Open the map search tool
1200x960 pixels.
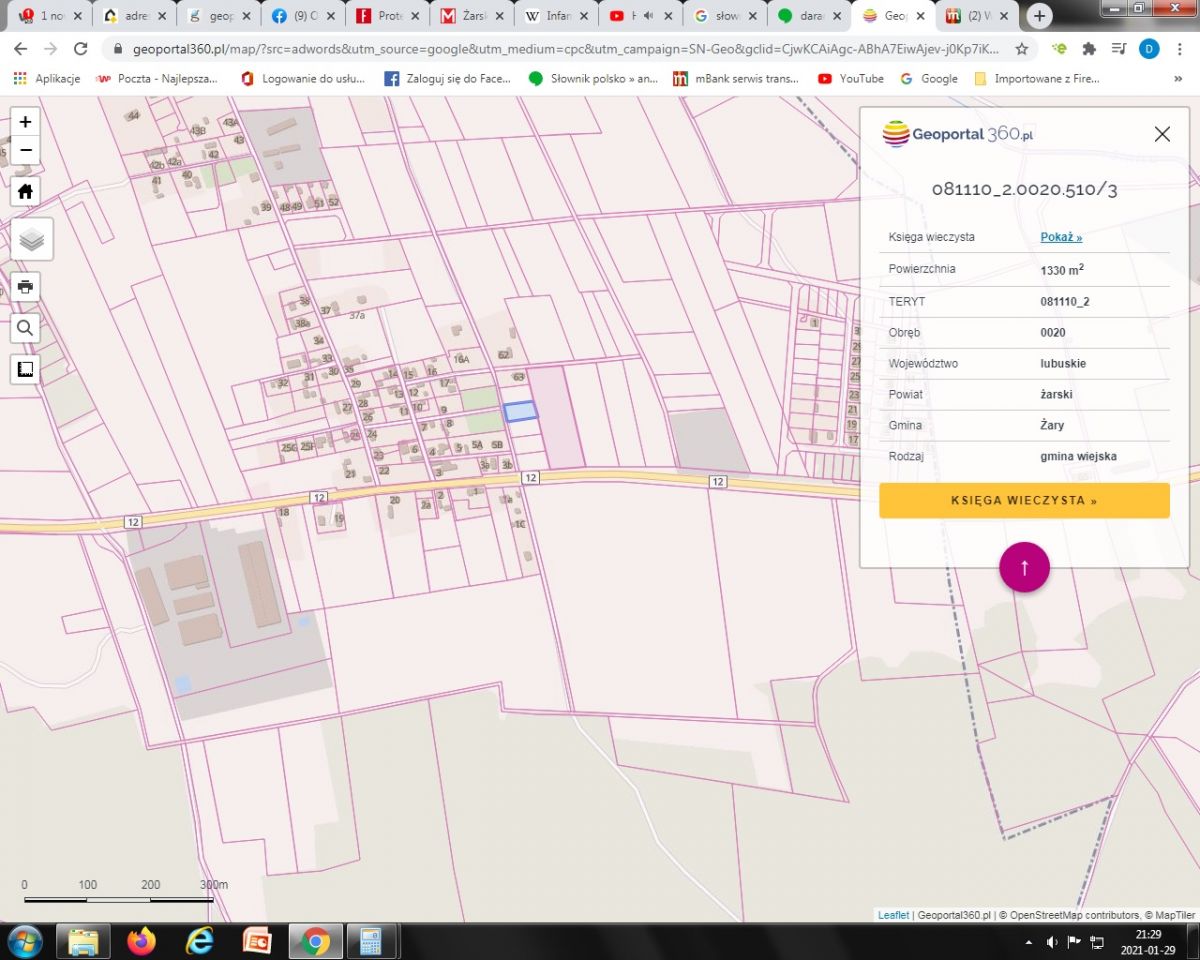(26, 327)
